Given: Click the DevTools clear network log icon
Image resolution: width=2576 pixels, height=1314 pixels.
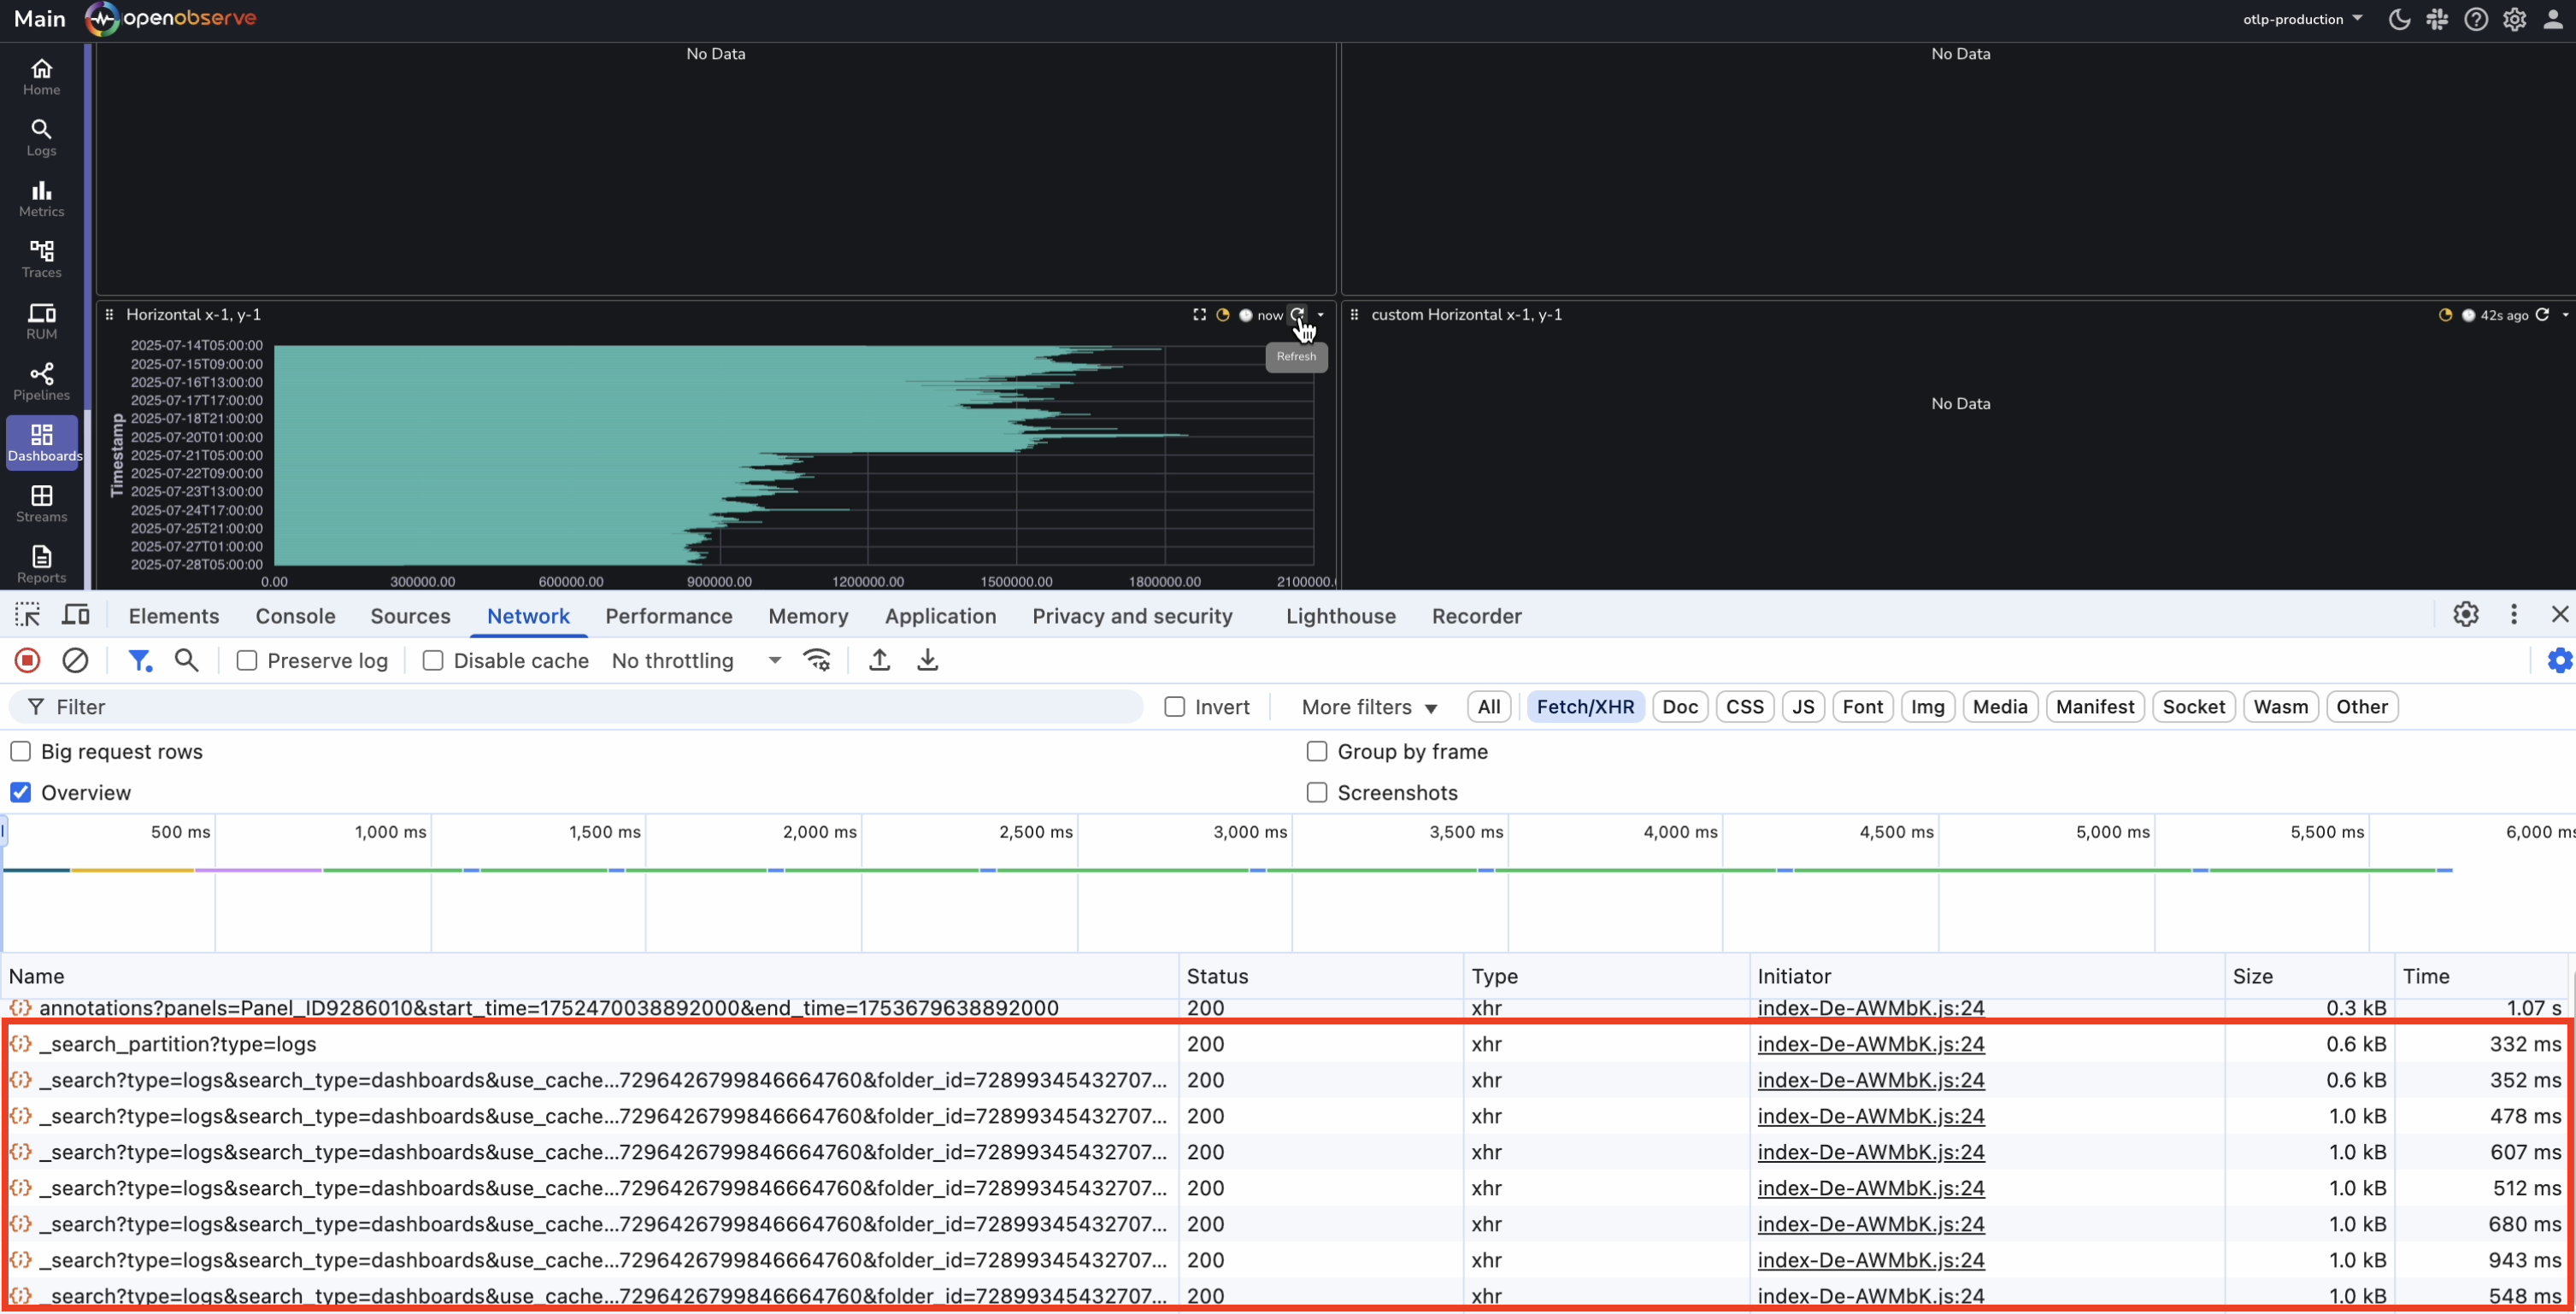Looking at the screenshot, I should point(75,660).
